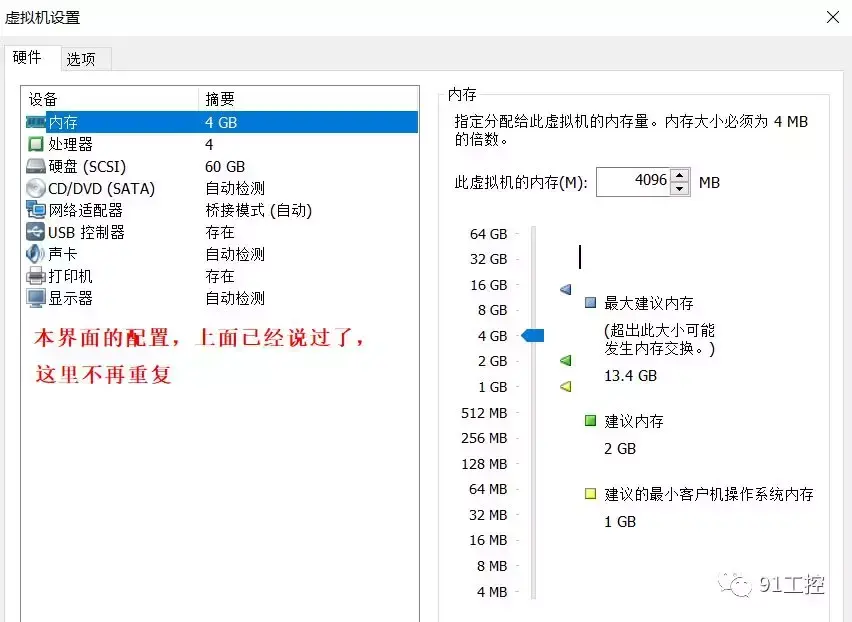Select the 打印机 device row

222,276
